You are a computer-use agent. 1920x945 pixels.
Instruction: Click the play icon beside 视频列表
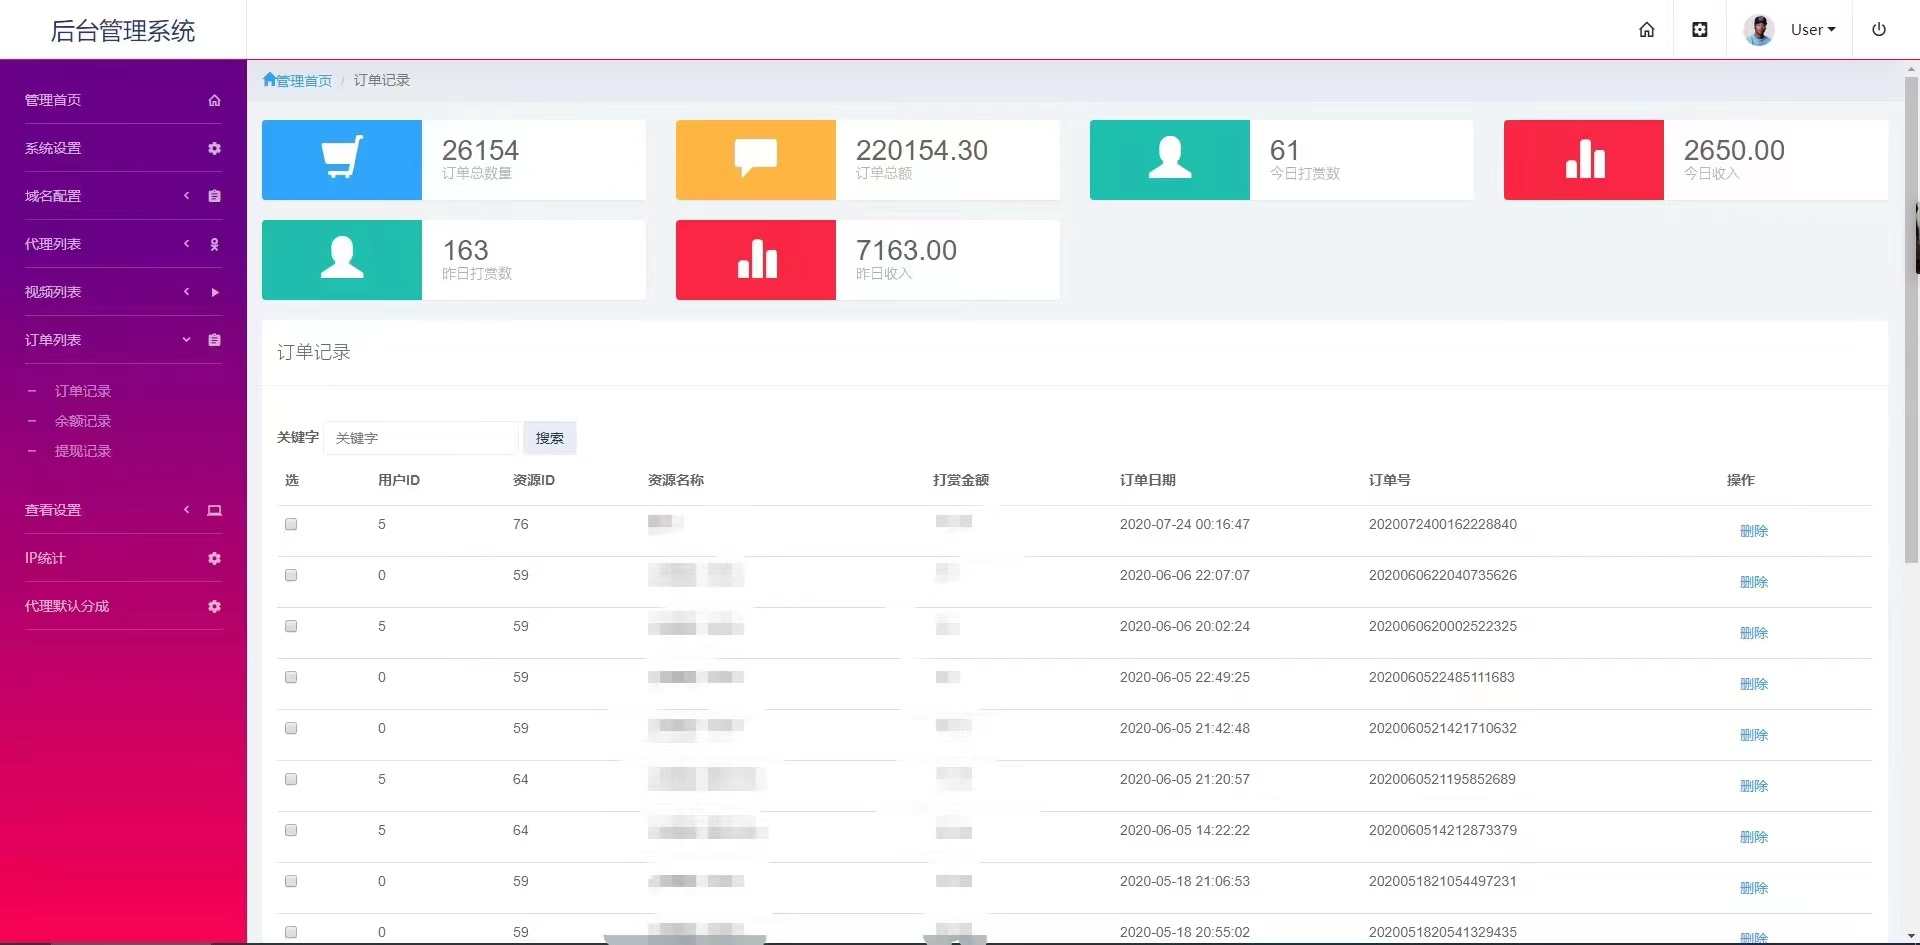(x=214, y=292)
